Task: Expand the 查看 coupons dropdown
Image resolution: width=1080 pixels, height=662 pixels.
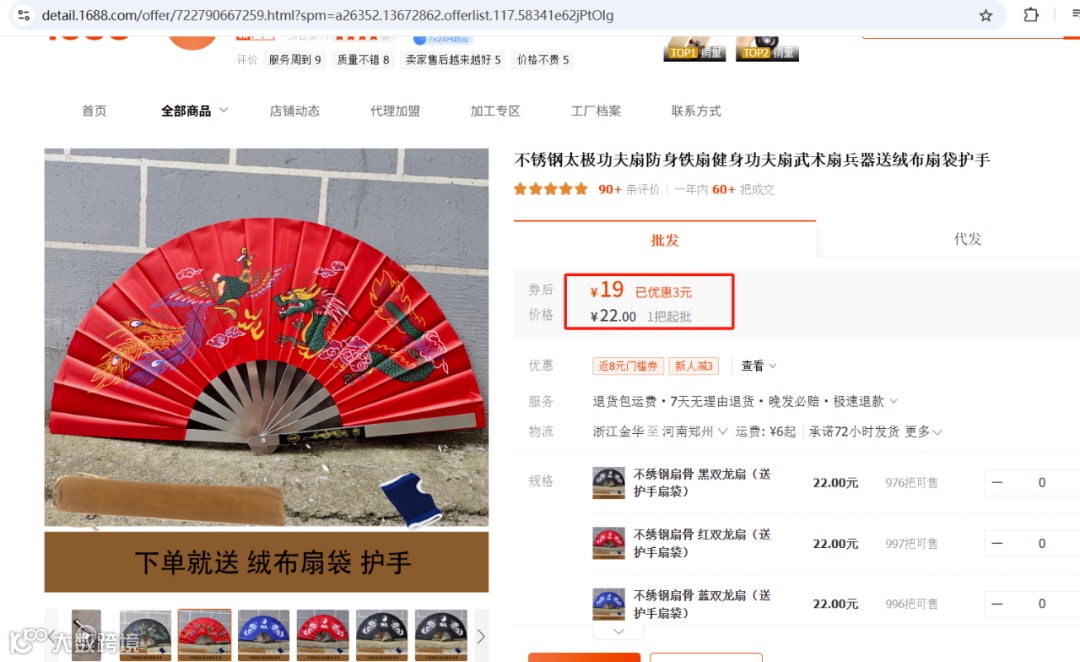Action: coord(758,366)
